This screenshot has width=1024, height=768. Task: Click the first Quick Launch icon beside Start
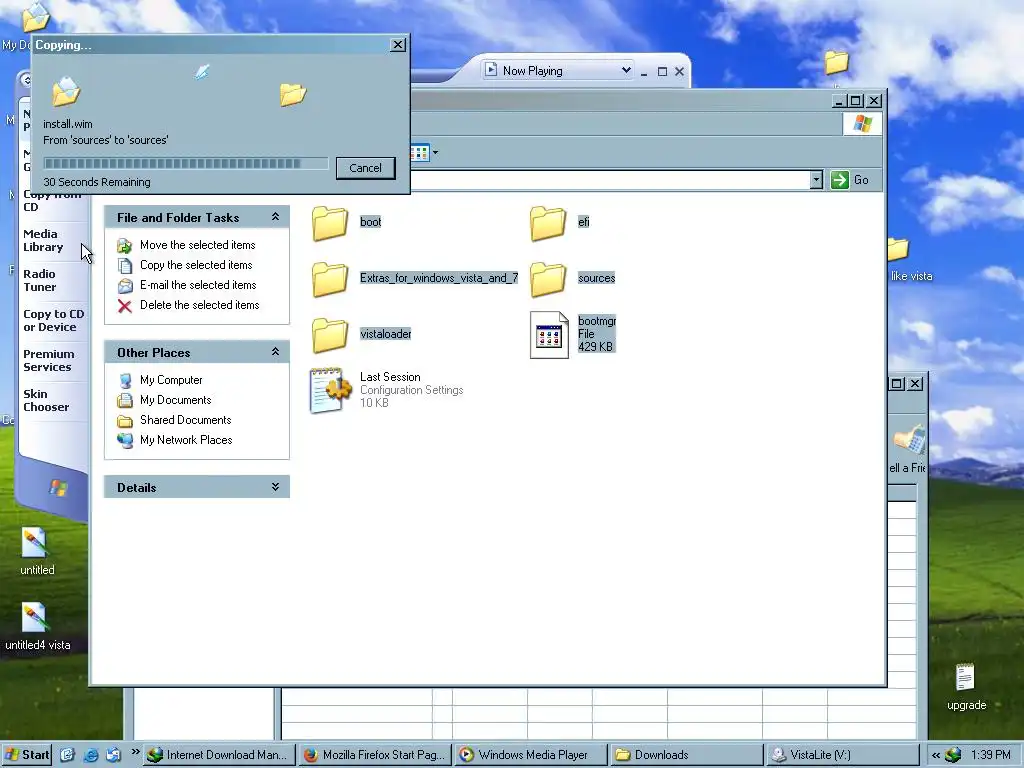(x=67, y=755)
